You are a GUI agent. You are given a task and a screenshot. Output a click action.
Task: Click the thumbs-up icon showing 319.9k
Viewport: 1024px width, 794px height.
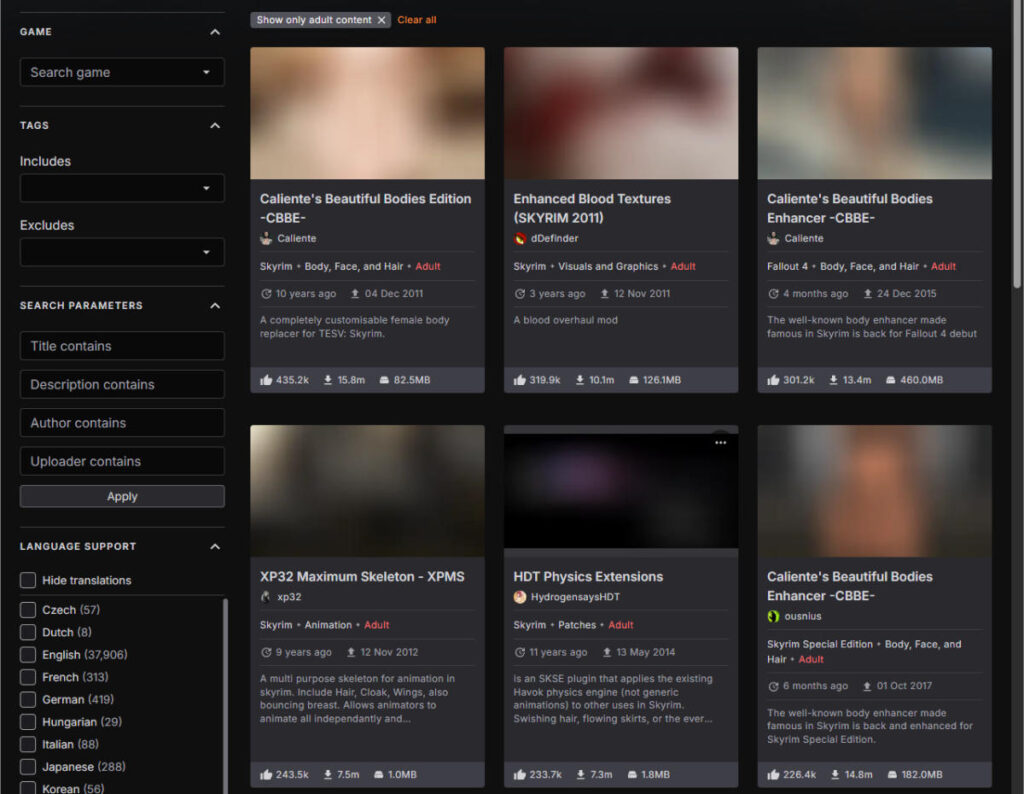[520, 380]
